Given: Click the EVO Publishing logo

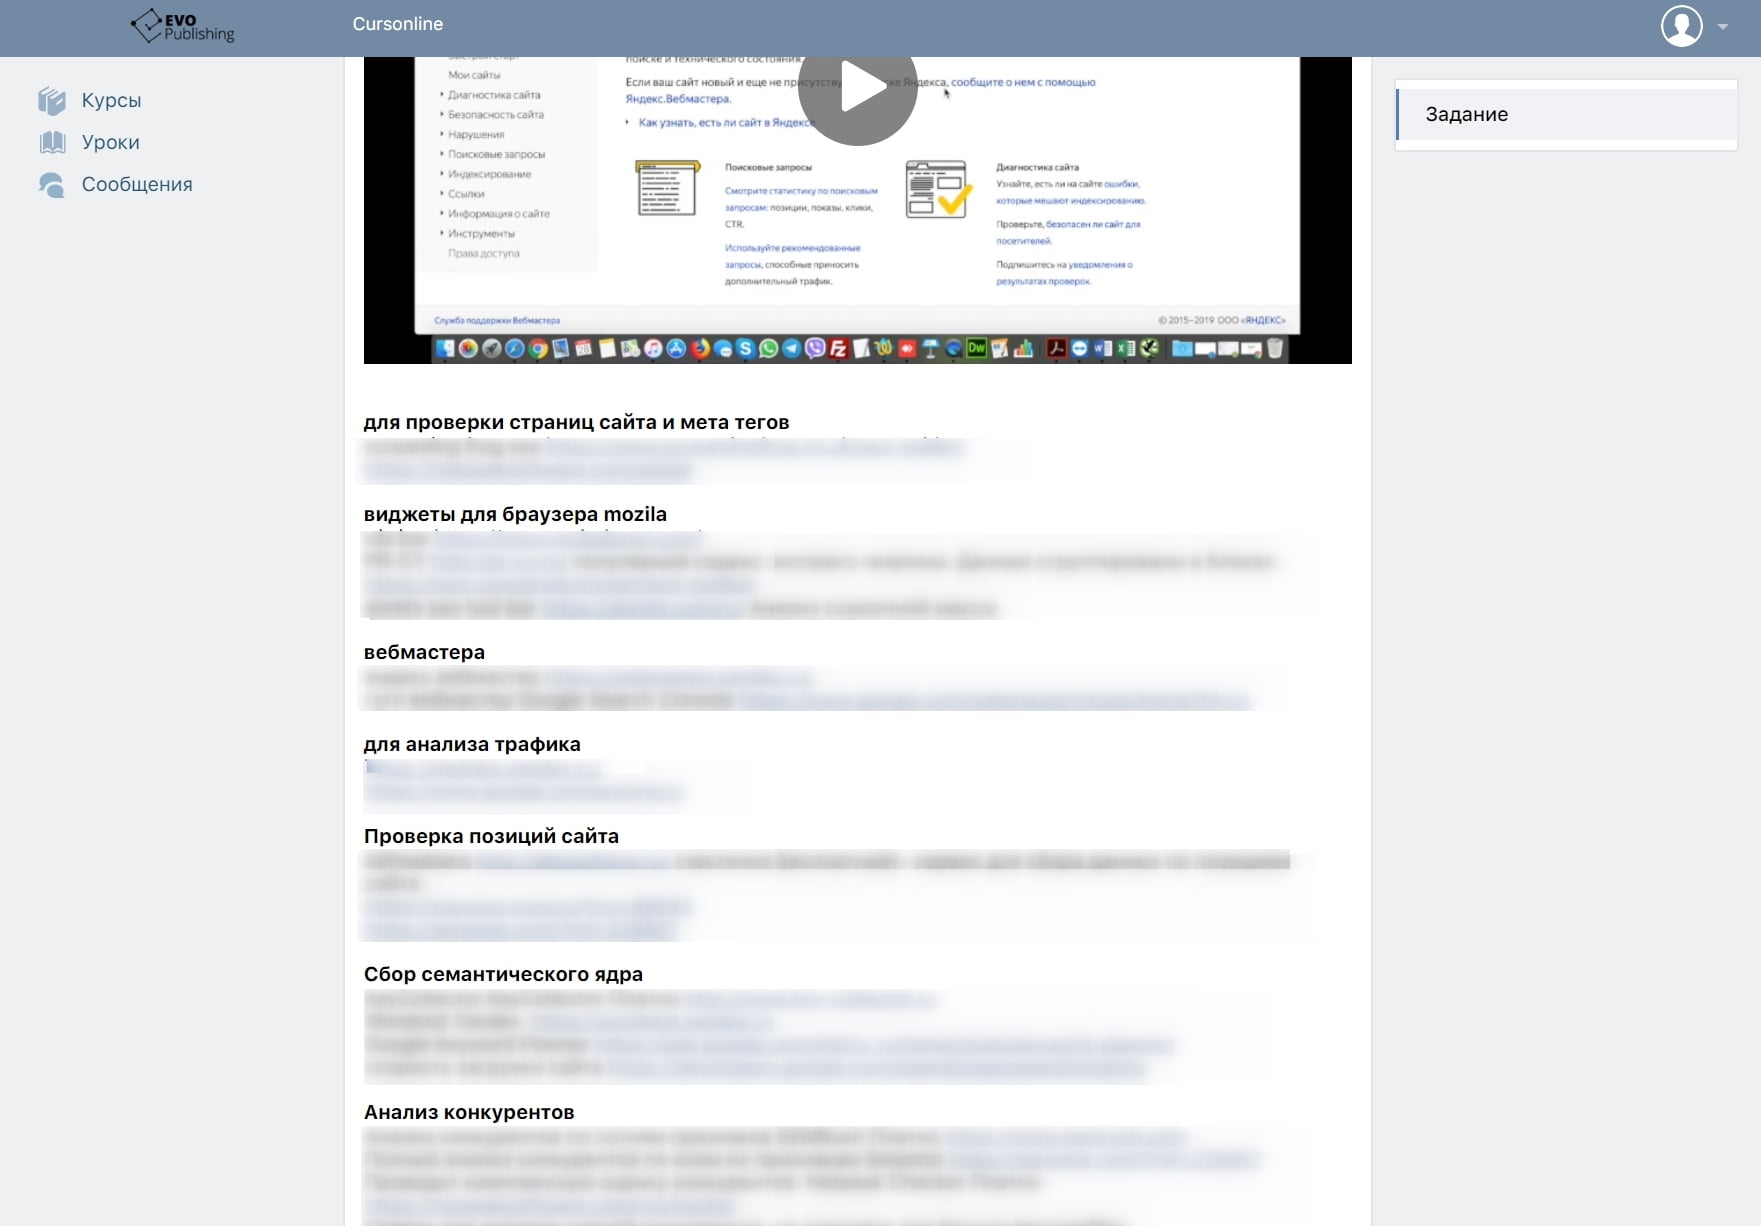Looking at the screenshot, I should (x=182, y=26).
